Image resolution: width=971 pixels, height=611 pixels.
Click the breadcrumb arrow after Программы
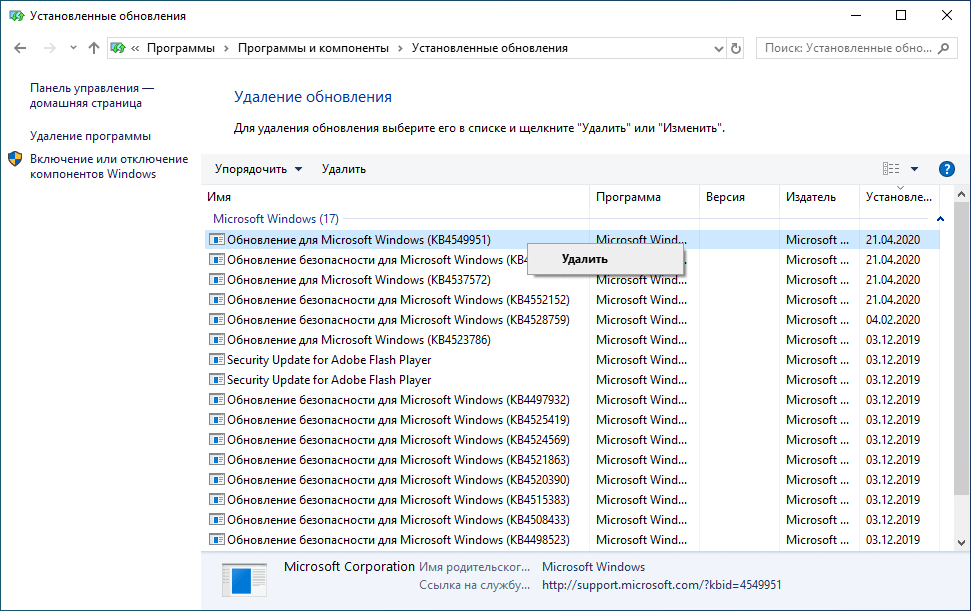point(226,48)
